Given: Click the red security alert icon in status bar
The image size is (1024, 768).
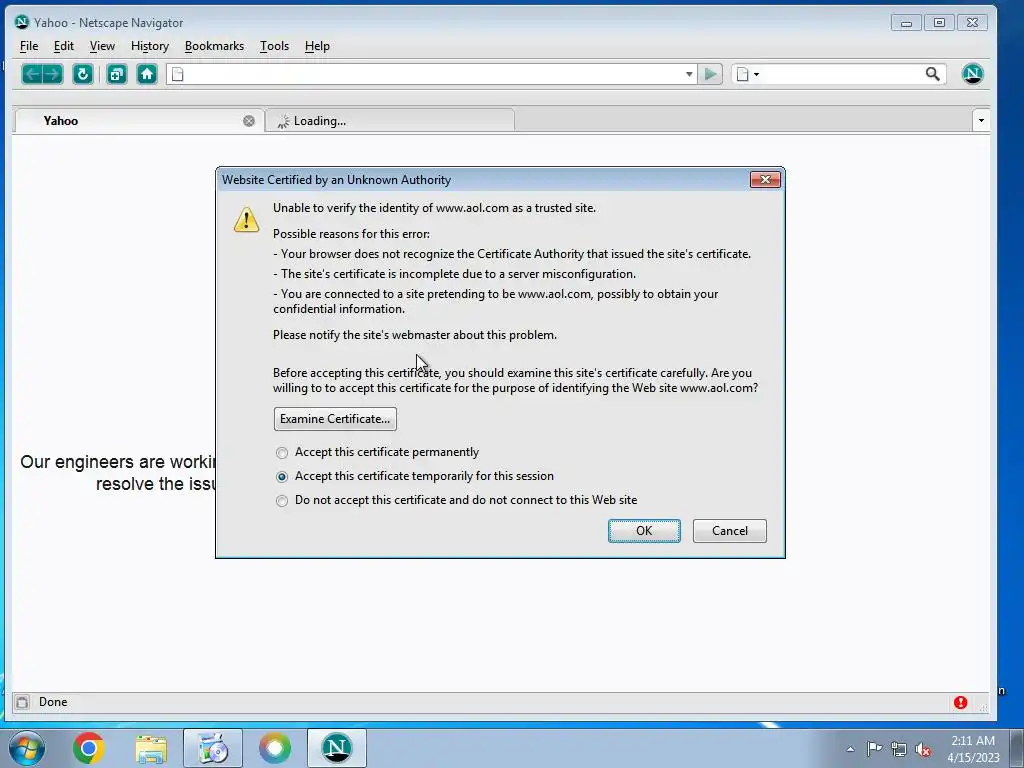Looking at the screenshot, I should (960, 702).
